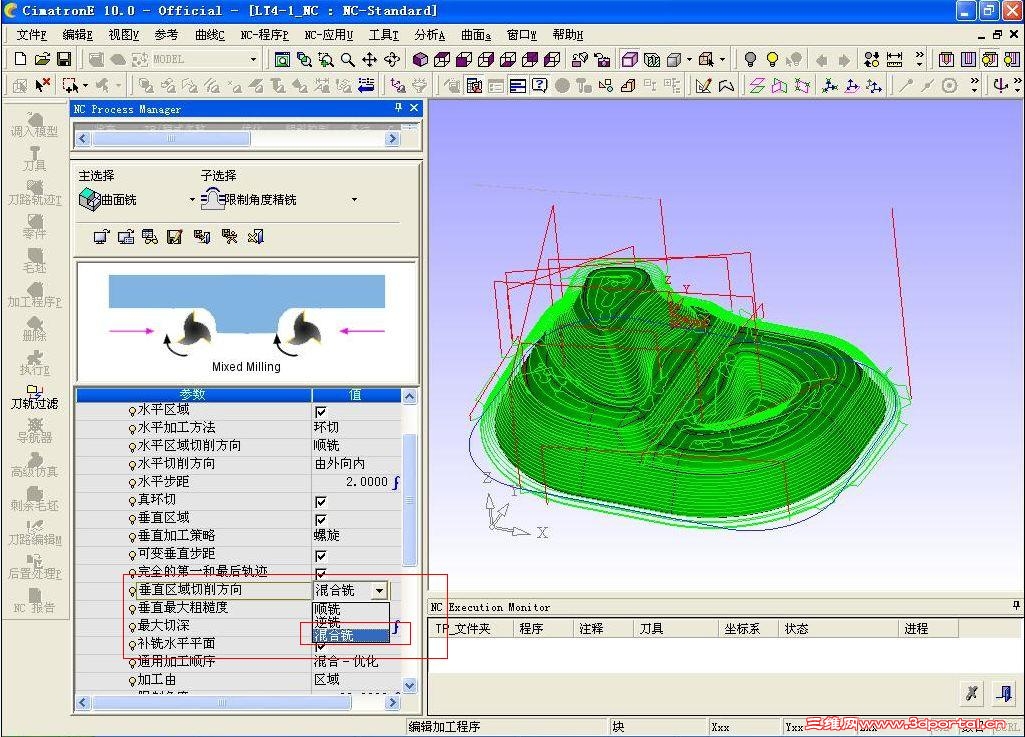
Task: Click parameter table horizontal scrollbar thumb
Action: pyautogui.click(x=222, y=702)
